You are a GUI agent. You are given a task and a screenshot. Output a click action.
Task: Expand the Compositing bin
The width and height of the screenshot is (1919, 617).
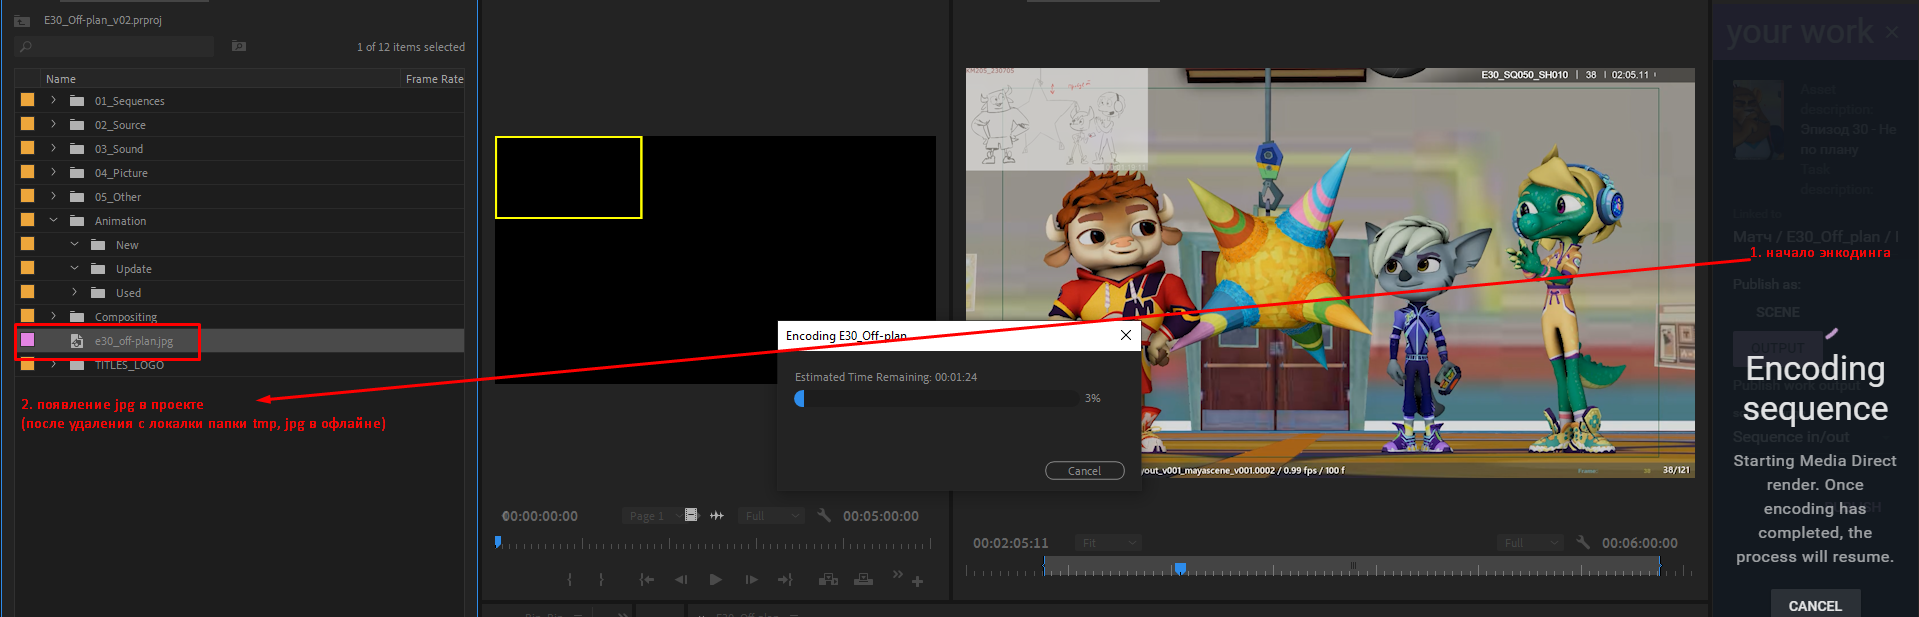point(54,316)
